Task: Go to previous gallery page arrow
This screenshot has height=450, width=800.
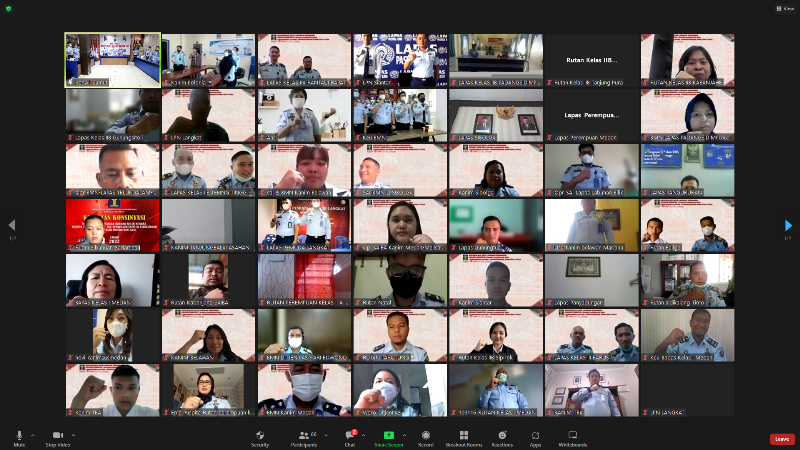Action: [12, 226]
